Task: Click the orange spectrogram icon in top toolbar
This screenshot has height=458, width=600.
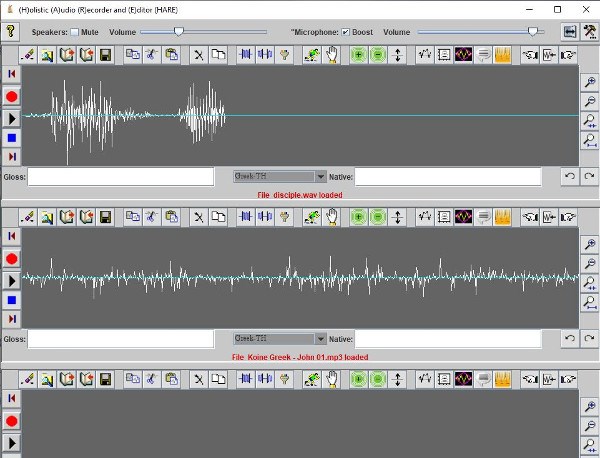Action: (502, 55)
